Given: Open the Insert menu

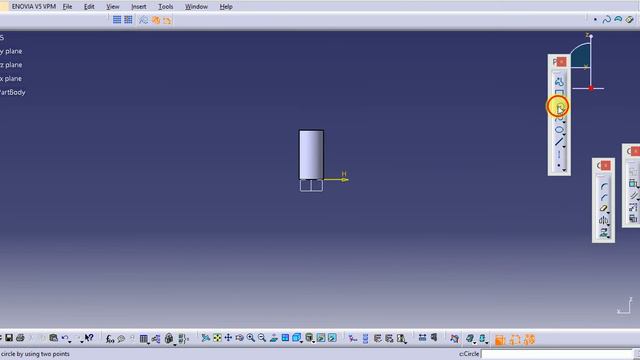Looking at the screenshot, I should pos(139,7).
